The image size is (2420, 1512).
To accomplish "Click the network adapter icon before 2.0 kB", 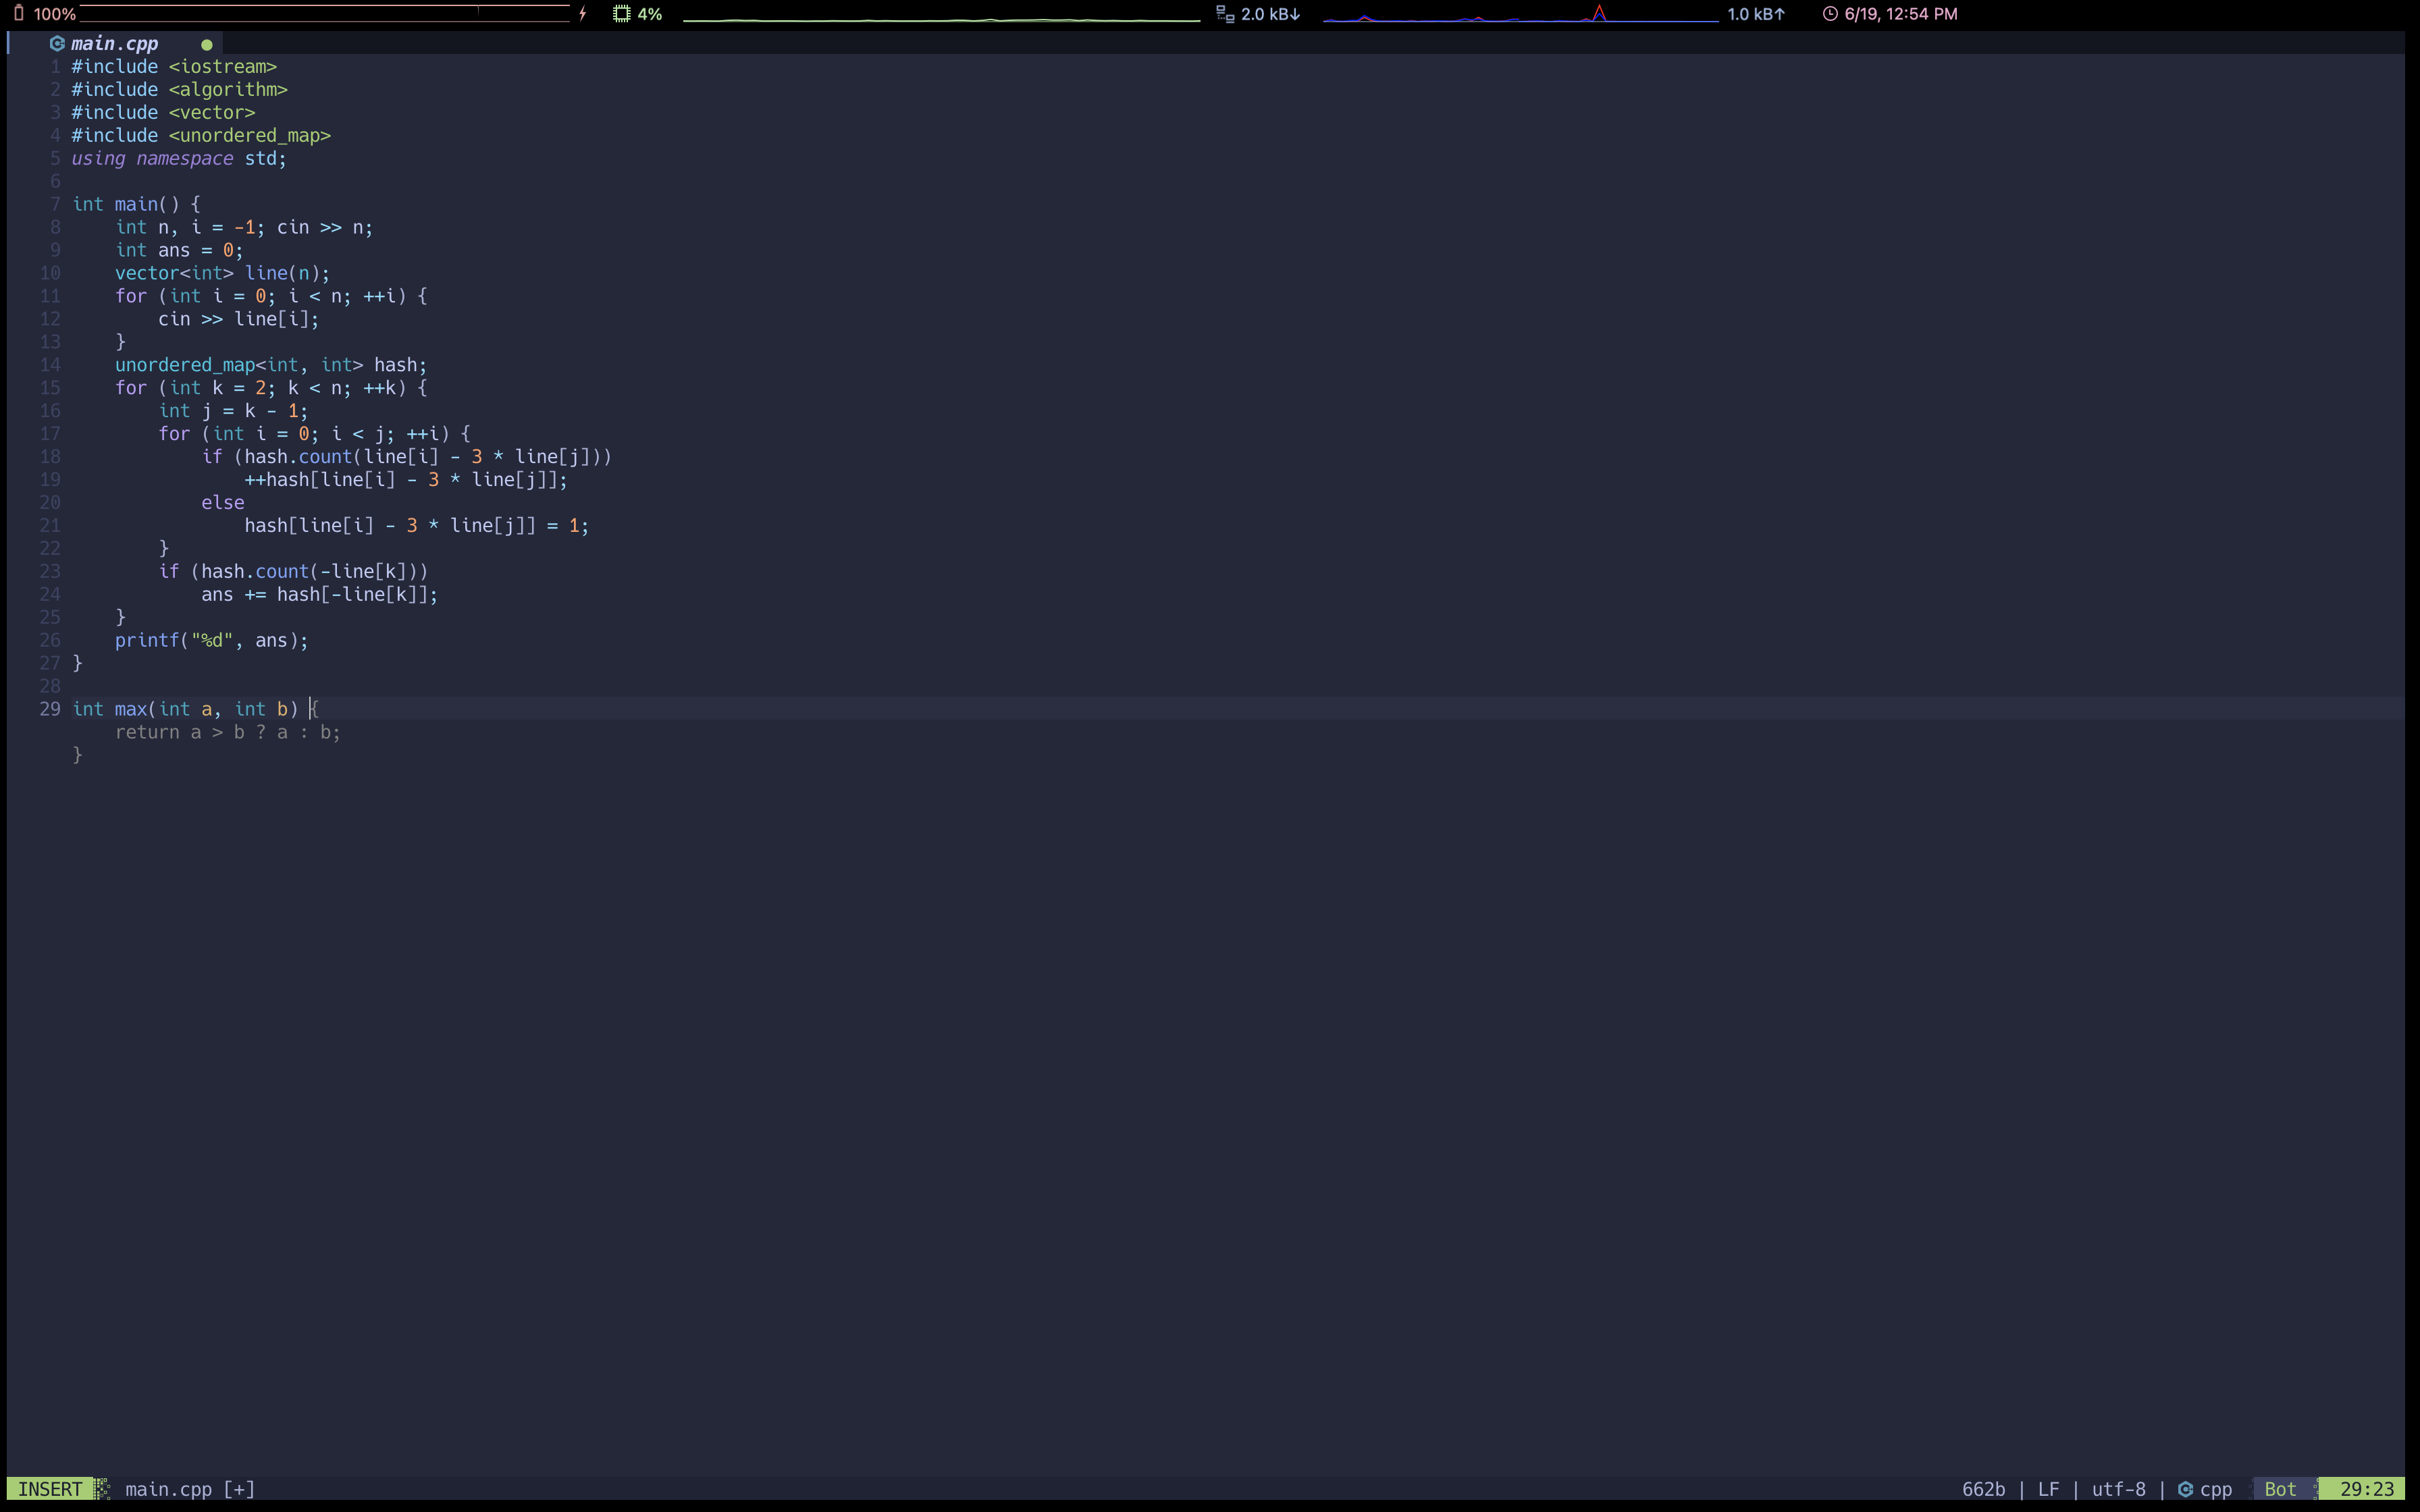I will (1224, 13).
